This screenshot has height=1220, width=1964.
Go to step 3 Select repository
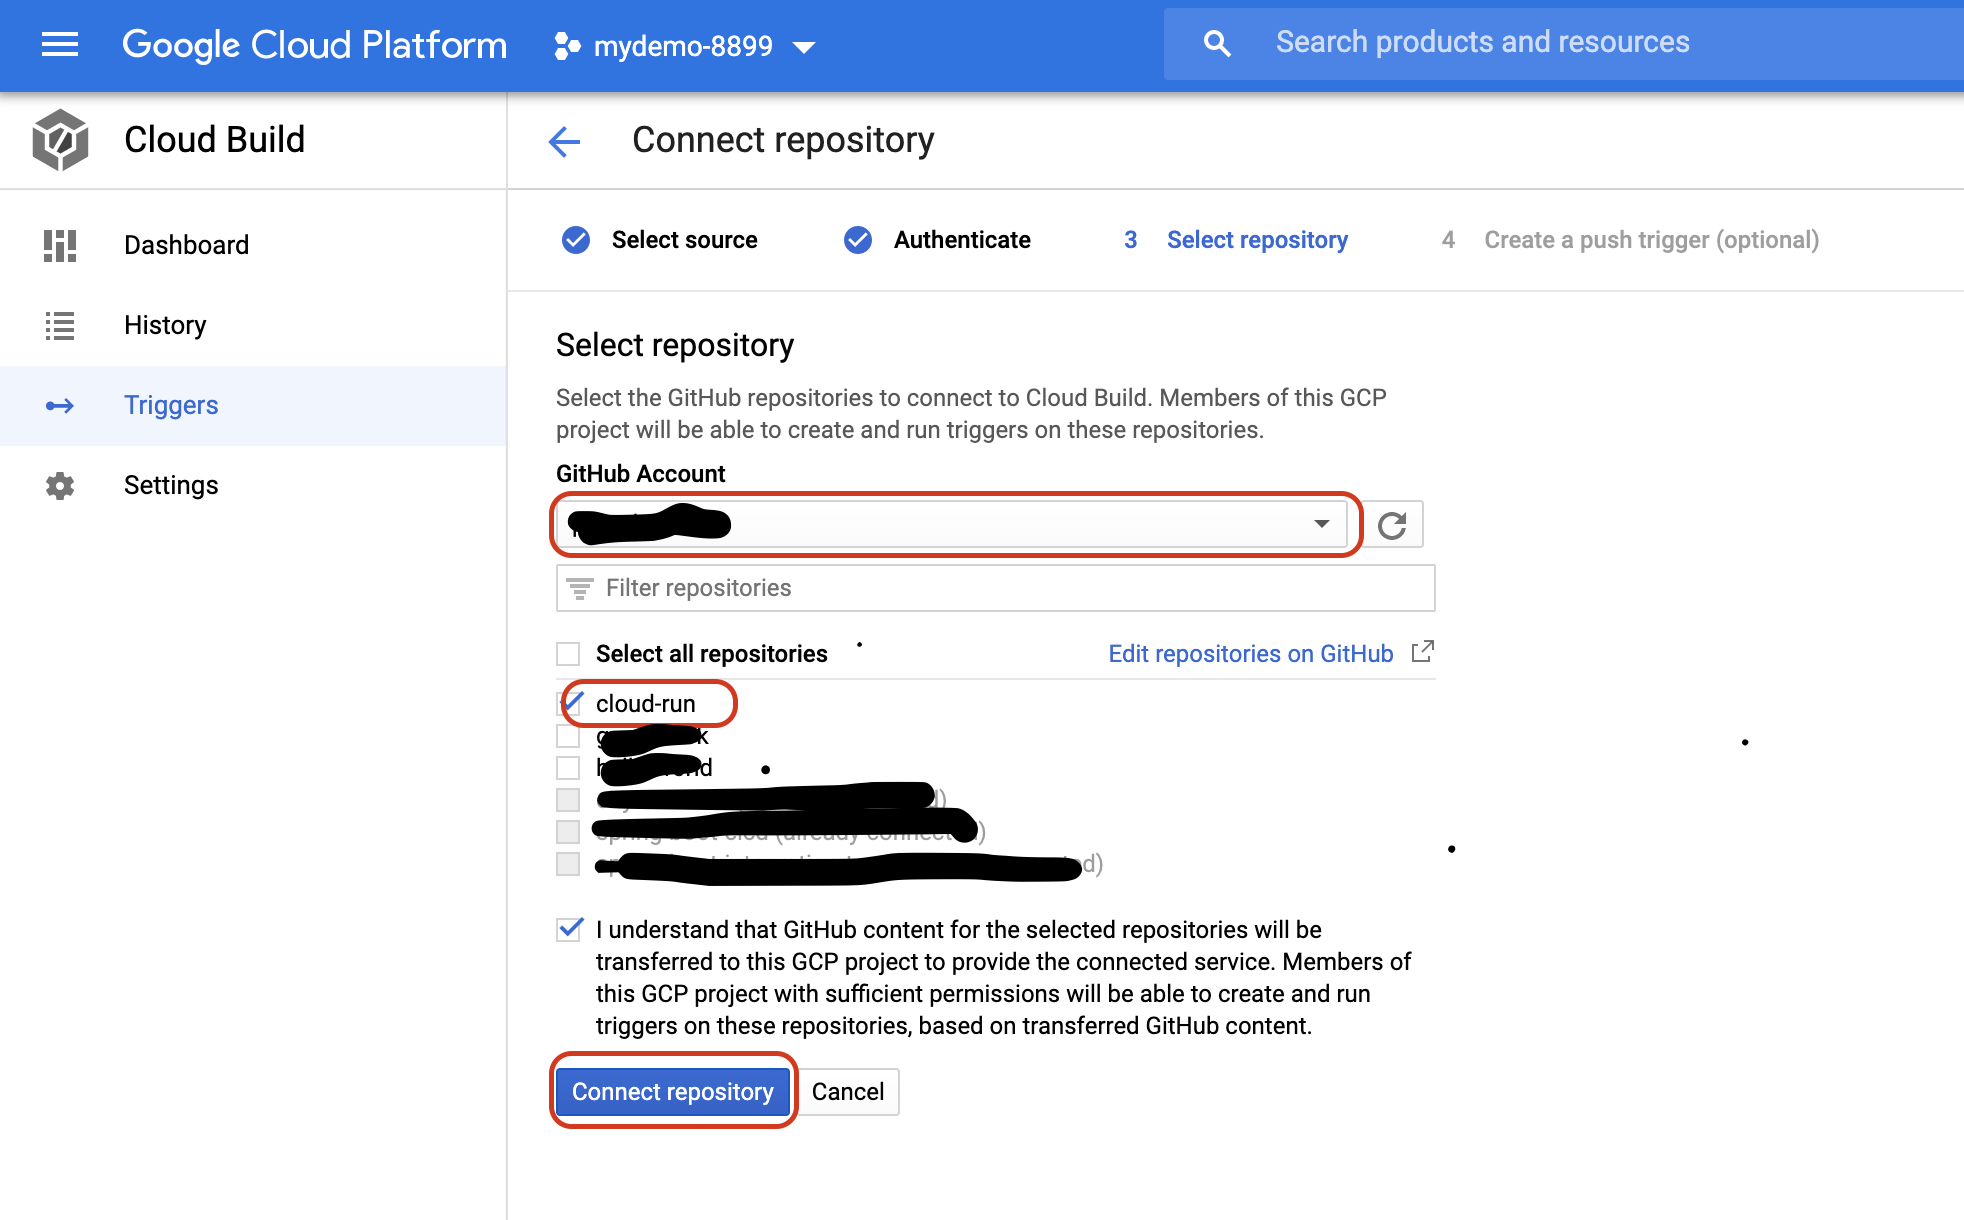tap(1257, 240)
